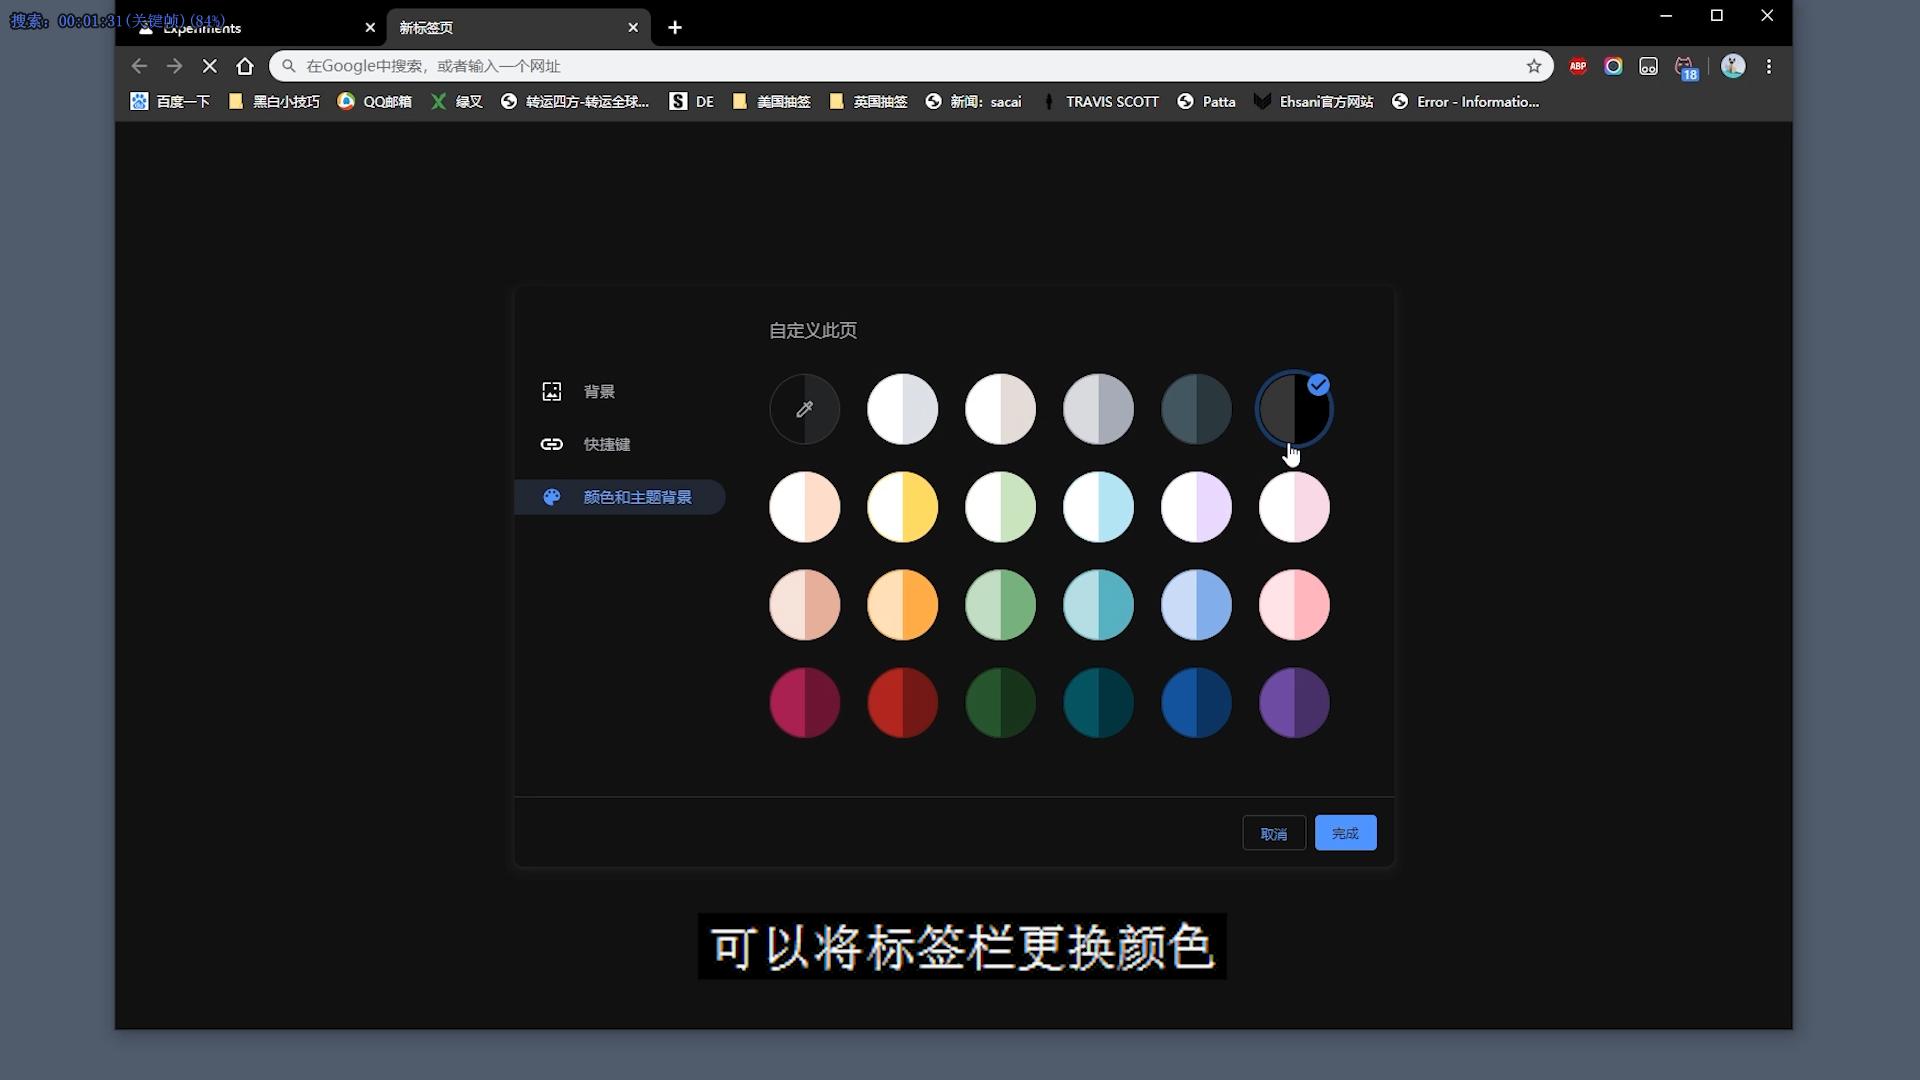Viewport: 1920px width, 1080px height.
Task: Select the checked black theme swatch
Action: [1293, 409]
